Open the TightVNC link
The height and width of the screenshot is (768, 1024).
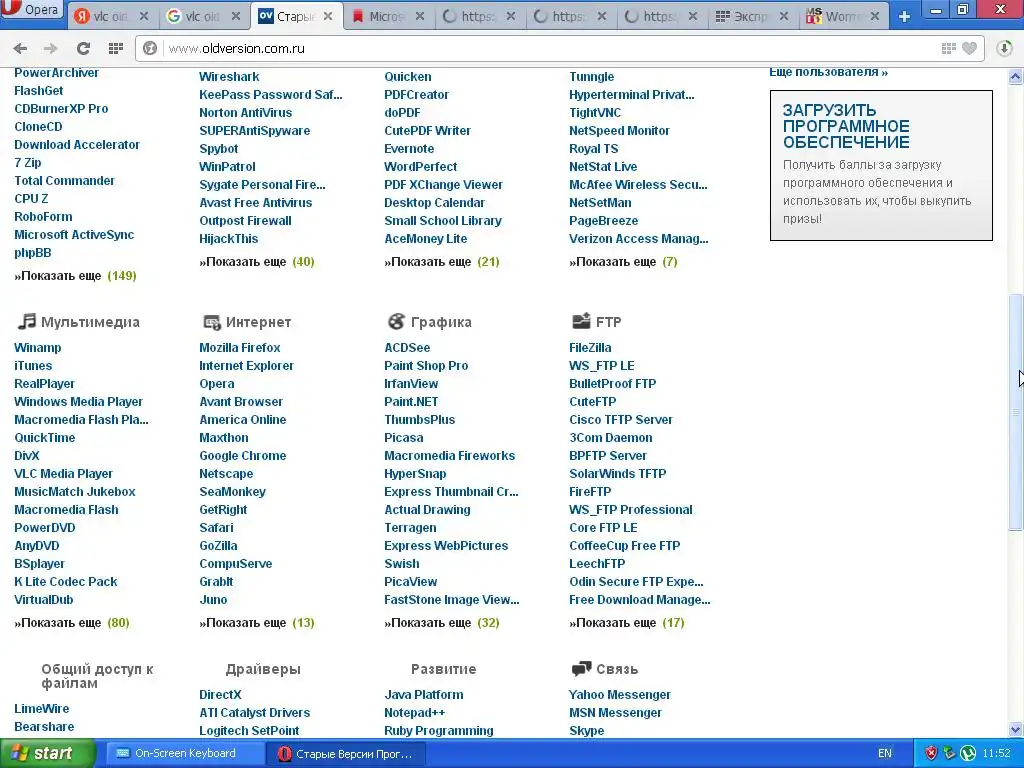(x=595, y=113)
